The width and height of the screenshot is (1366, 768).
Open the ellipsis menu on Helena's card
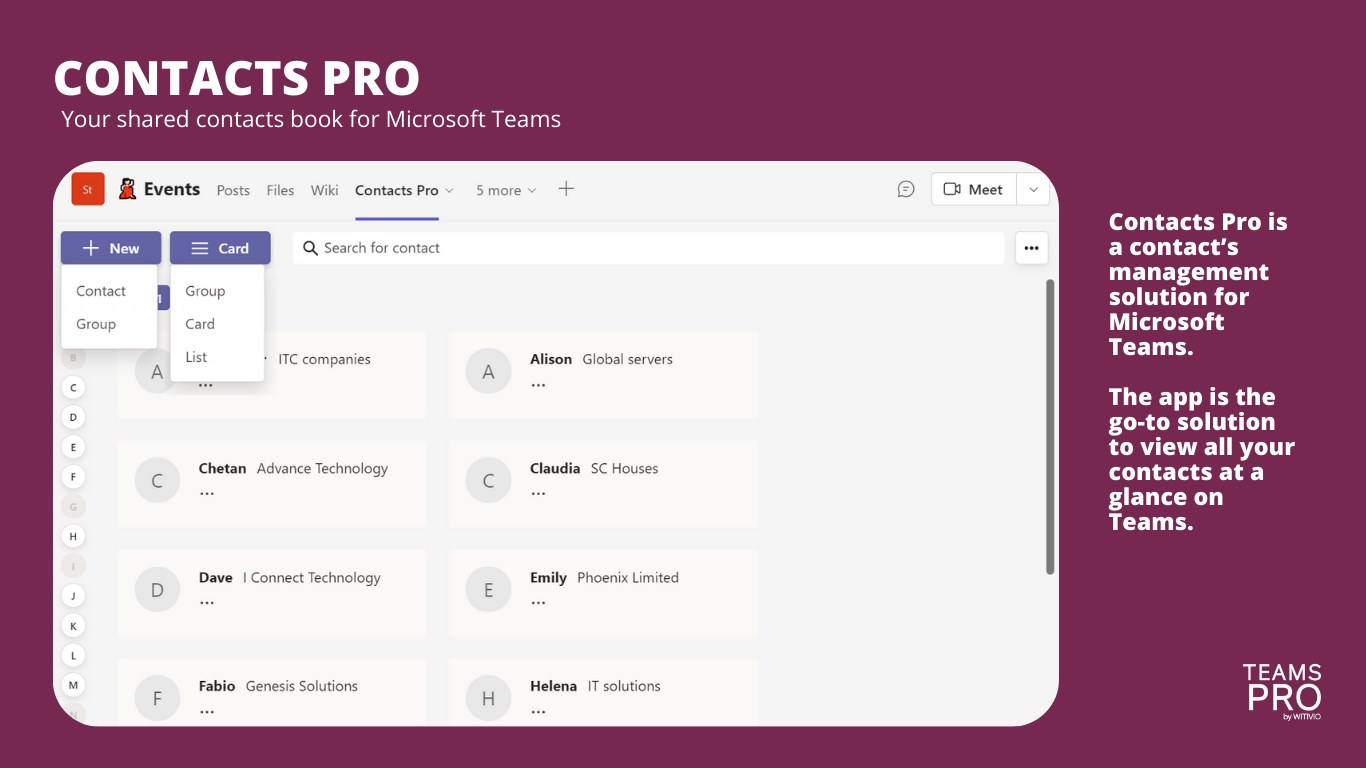pyautogui.click(x=538, y=712)
